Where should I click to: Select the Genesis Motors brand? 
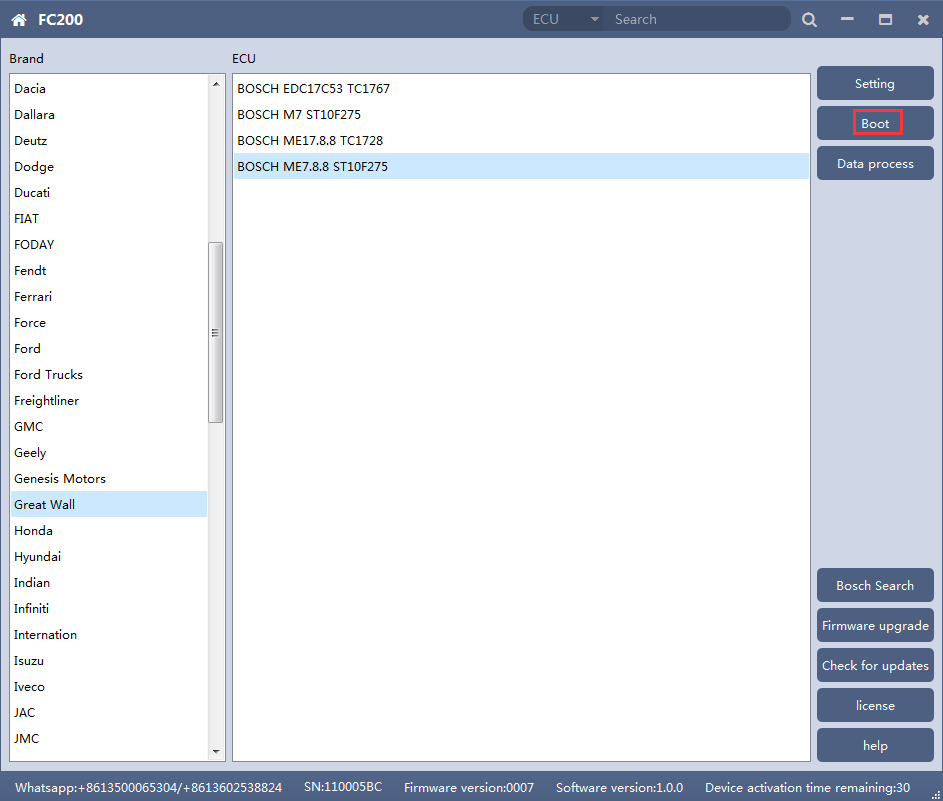coord(109,478)
